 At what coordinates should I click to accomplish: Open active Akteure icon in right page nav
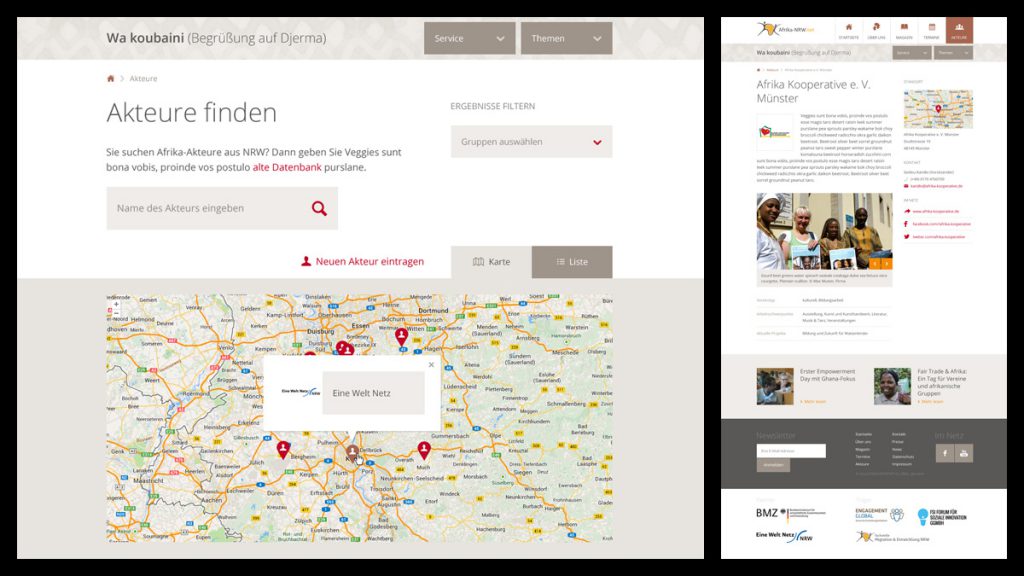(x=959, y=29)
